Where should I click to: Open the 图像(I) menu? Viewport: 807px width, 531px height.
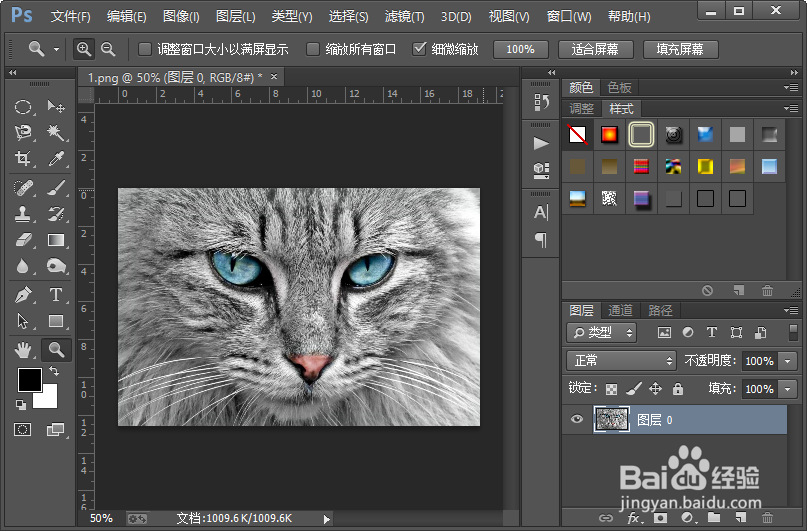pos(181,16)
